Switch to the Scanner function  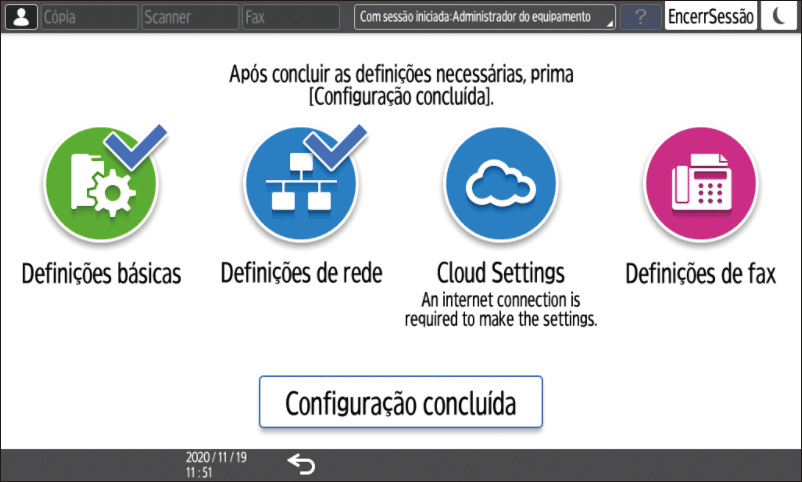pos(190,17)
